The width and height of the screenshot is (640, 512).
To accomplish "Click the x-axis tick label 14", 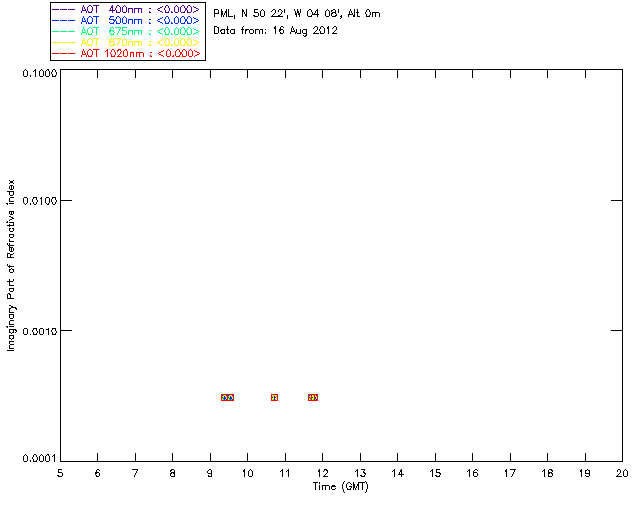I will click(x=398, y=473).
